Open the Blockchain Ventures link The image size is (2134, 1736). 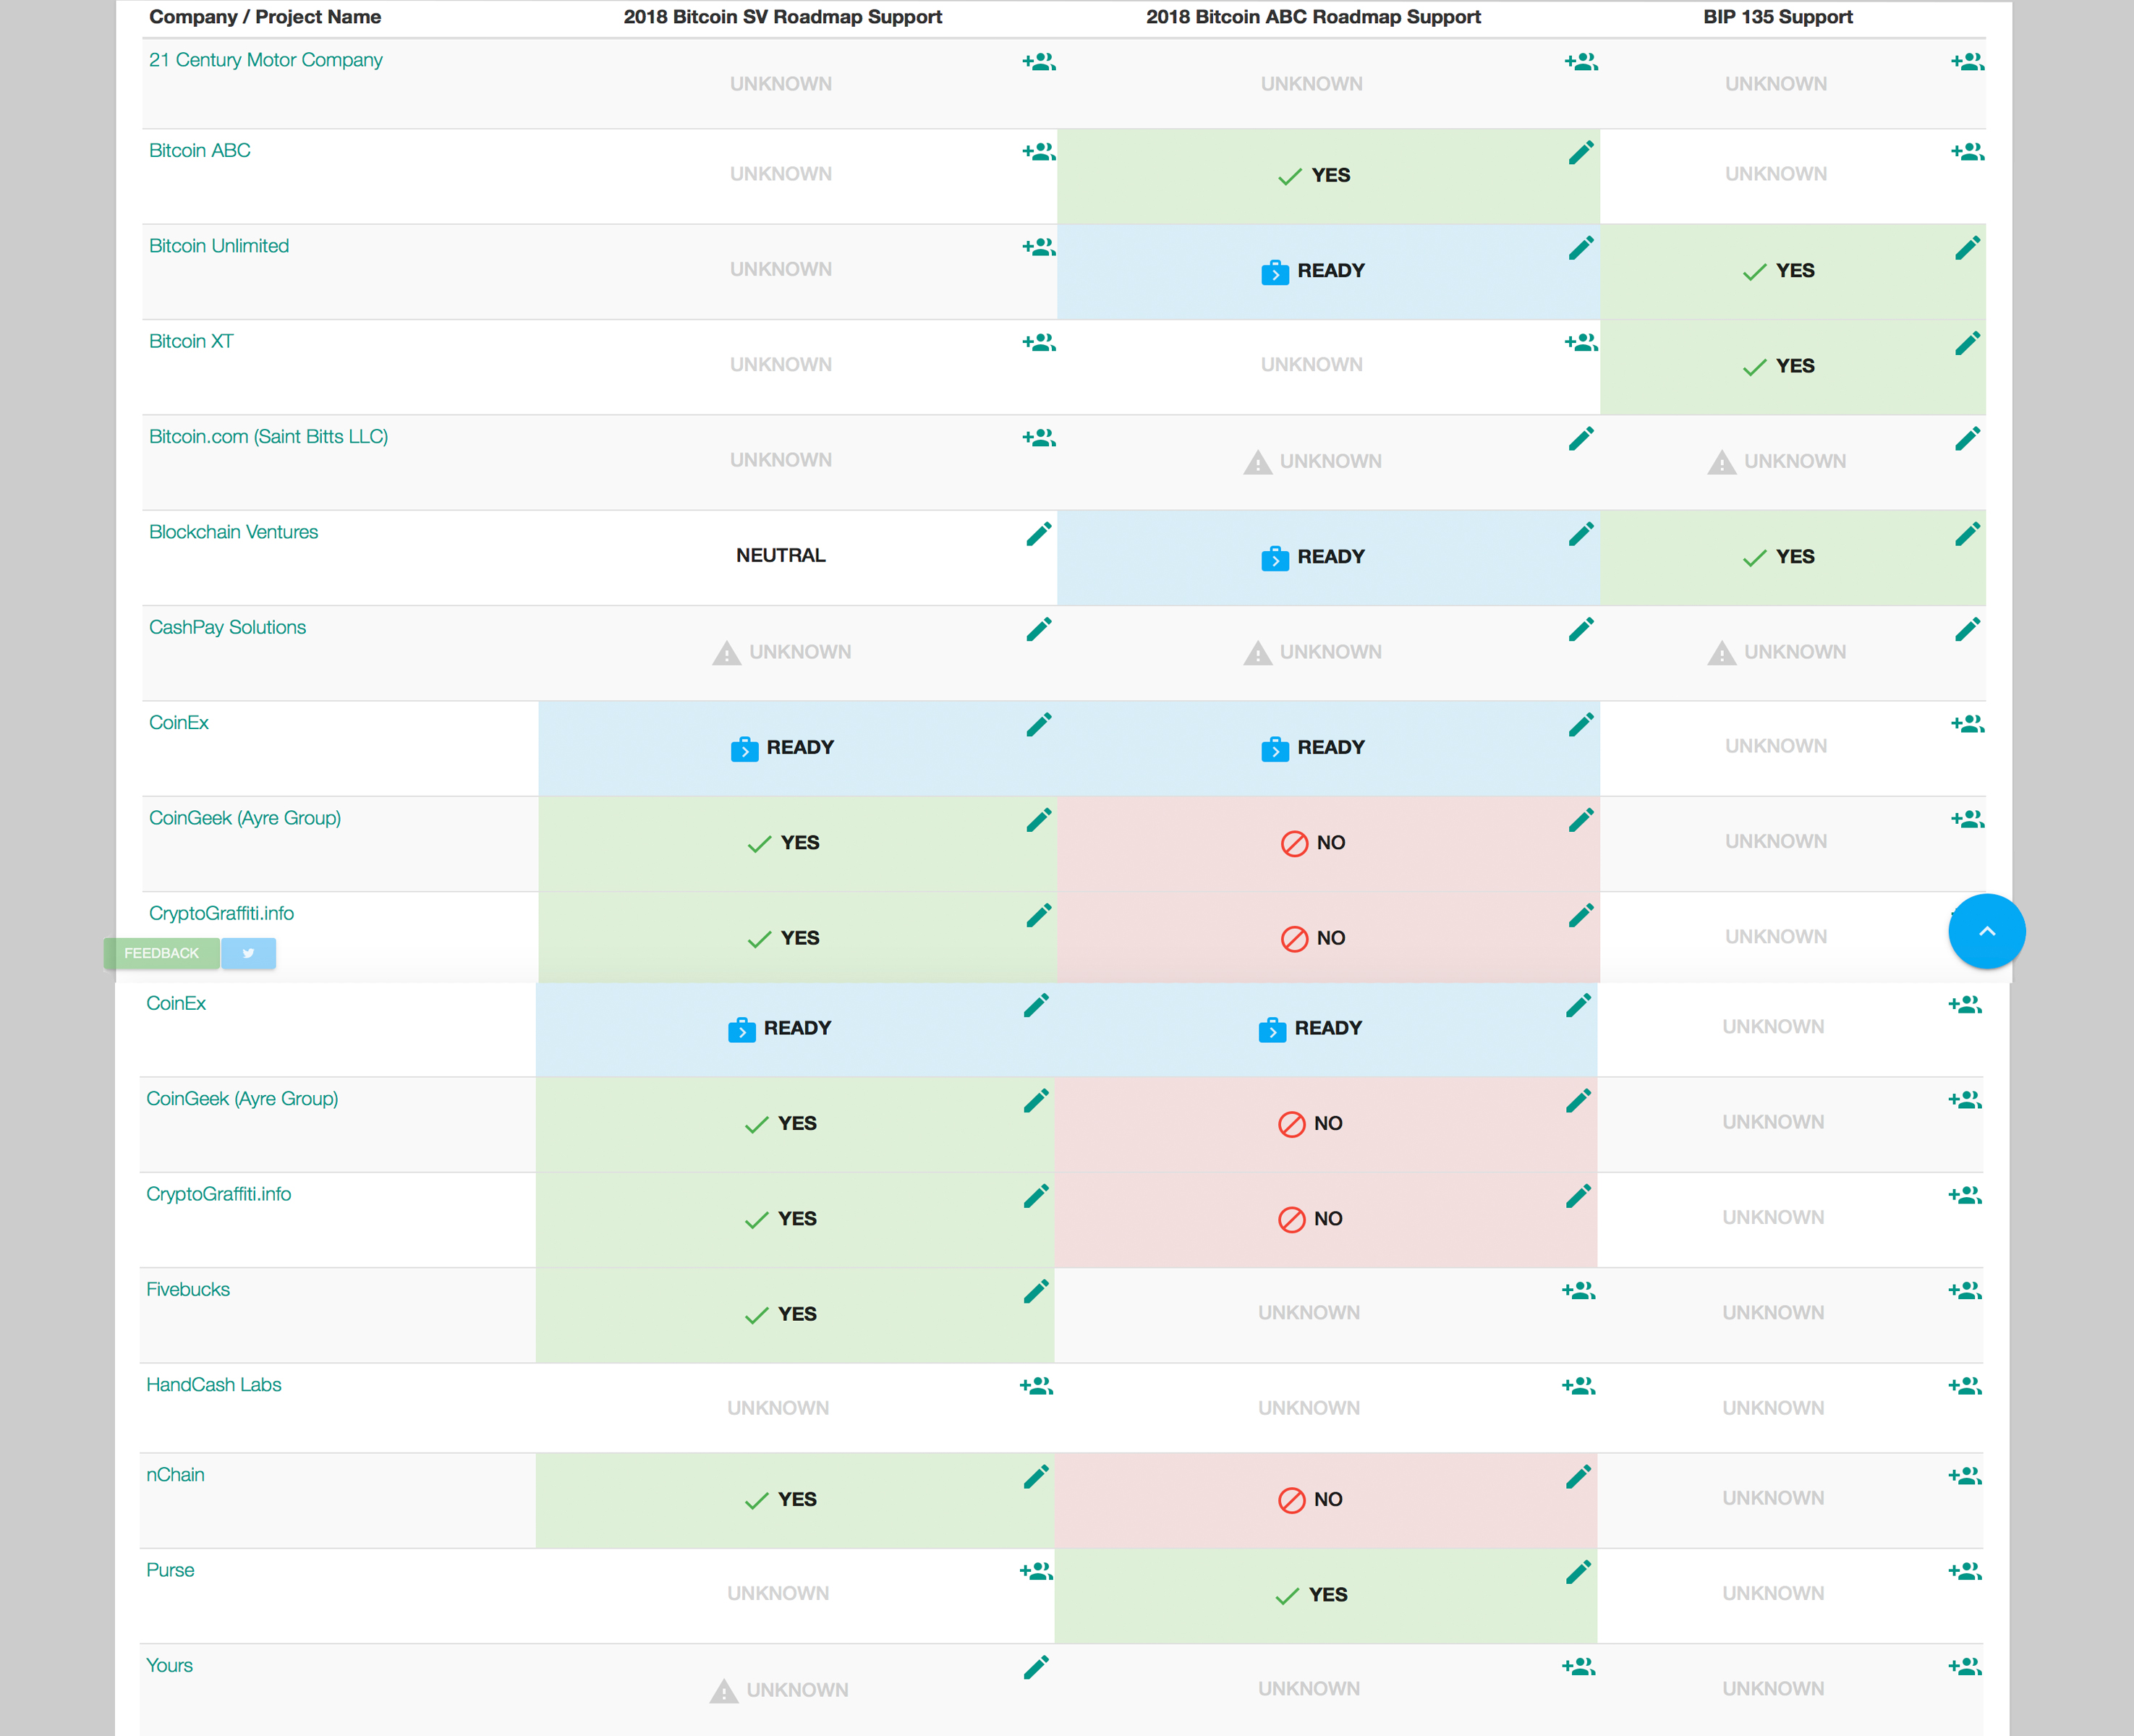(233, 532)
